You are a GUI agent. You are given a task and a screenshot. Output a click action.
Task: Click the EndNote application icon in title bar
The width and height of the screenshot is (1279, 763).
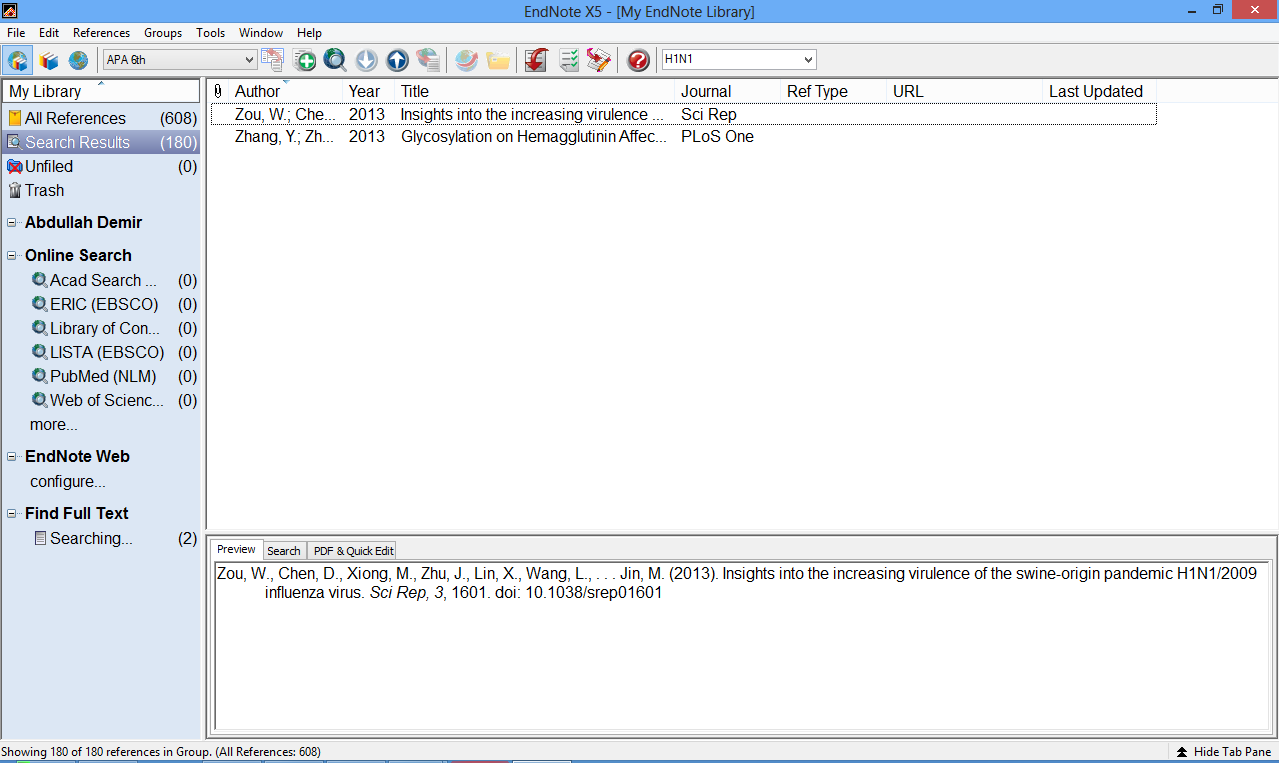pos(10,11)
